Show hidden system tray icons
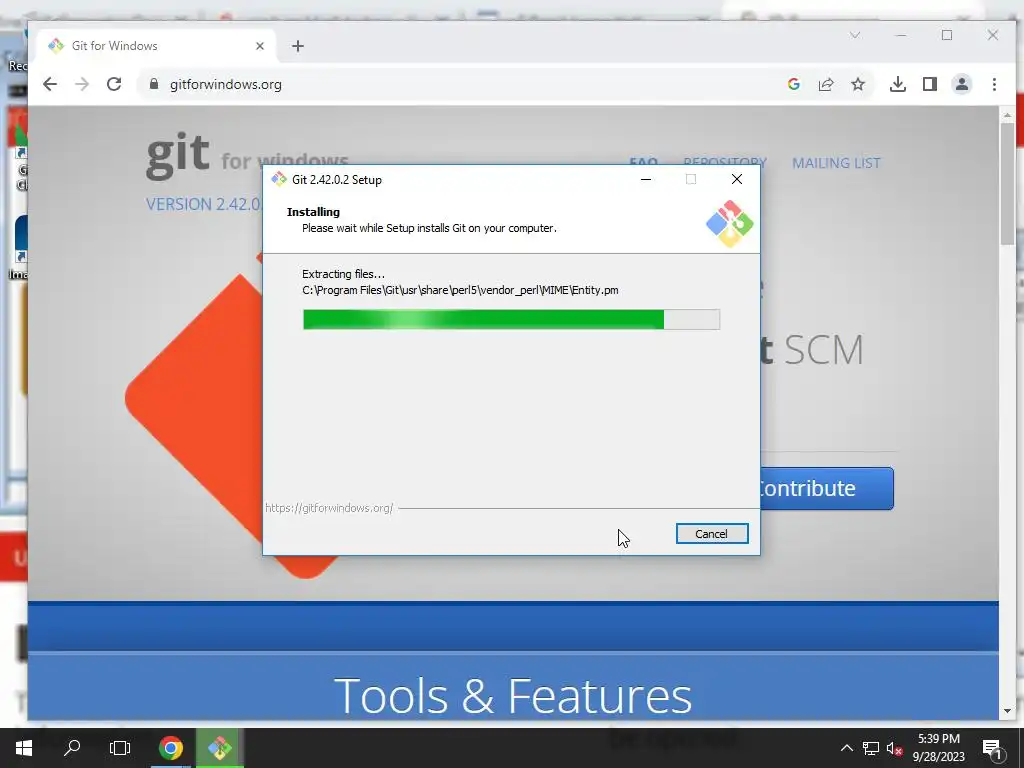The width and height of the screenshot is (1024, 768). click(x=846, y=748)
